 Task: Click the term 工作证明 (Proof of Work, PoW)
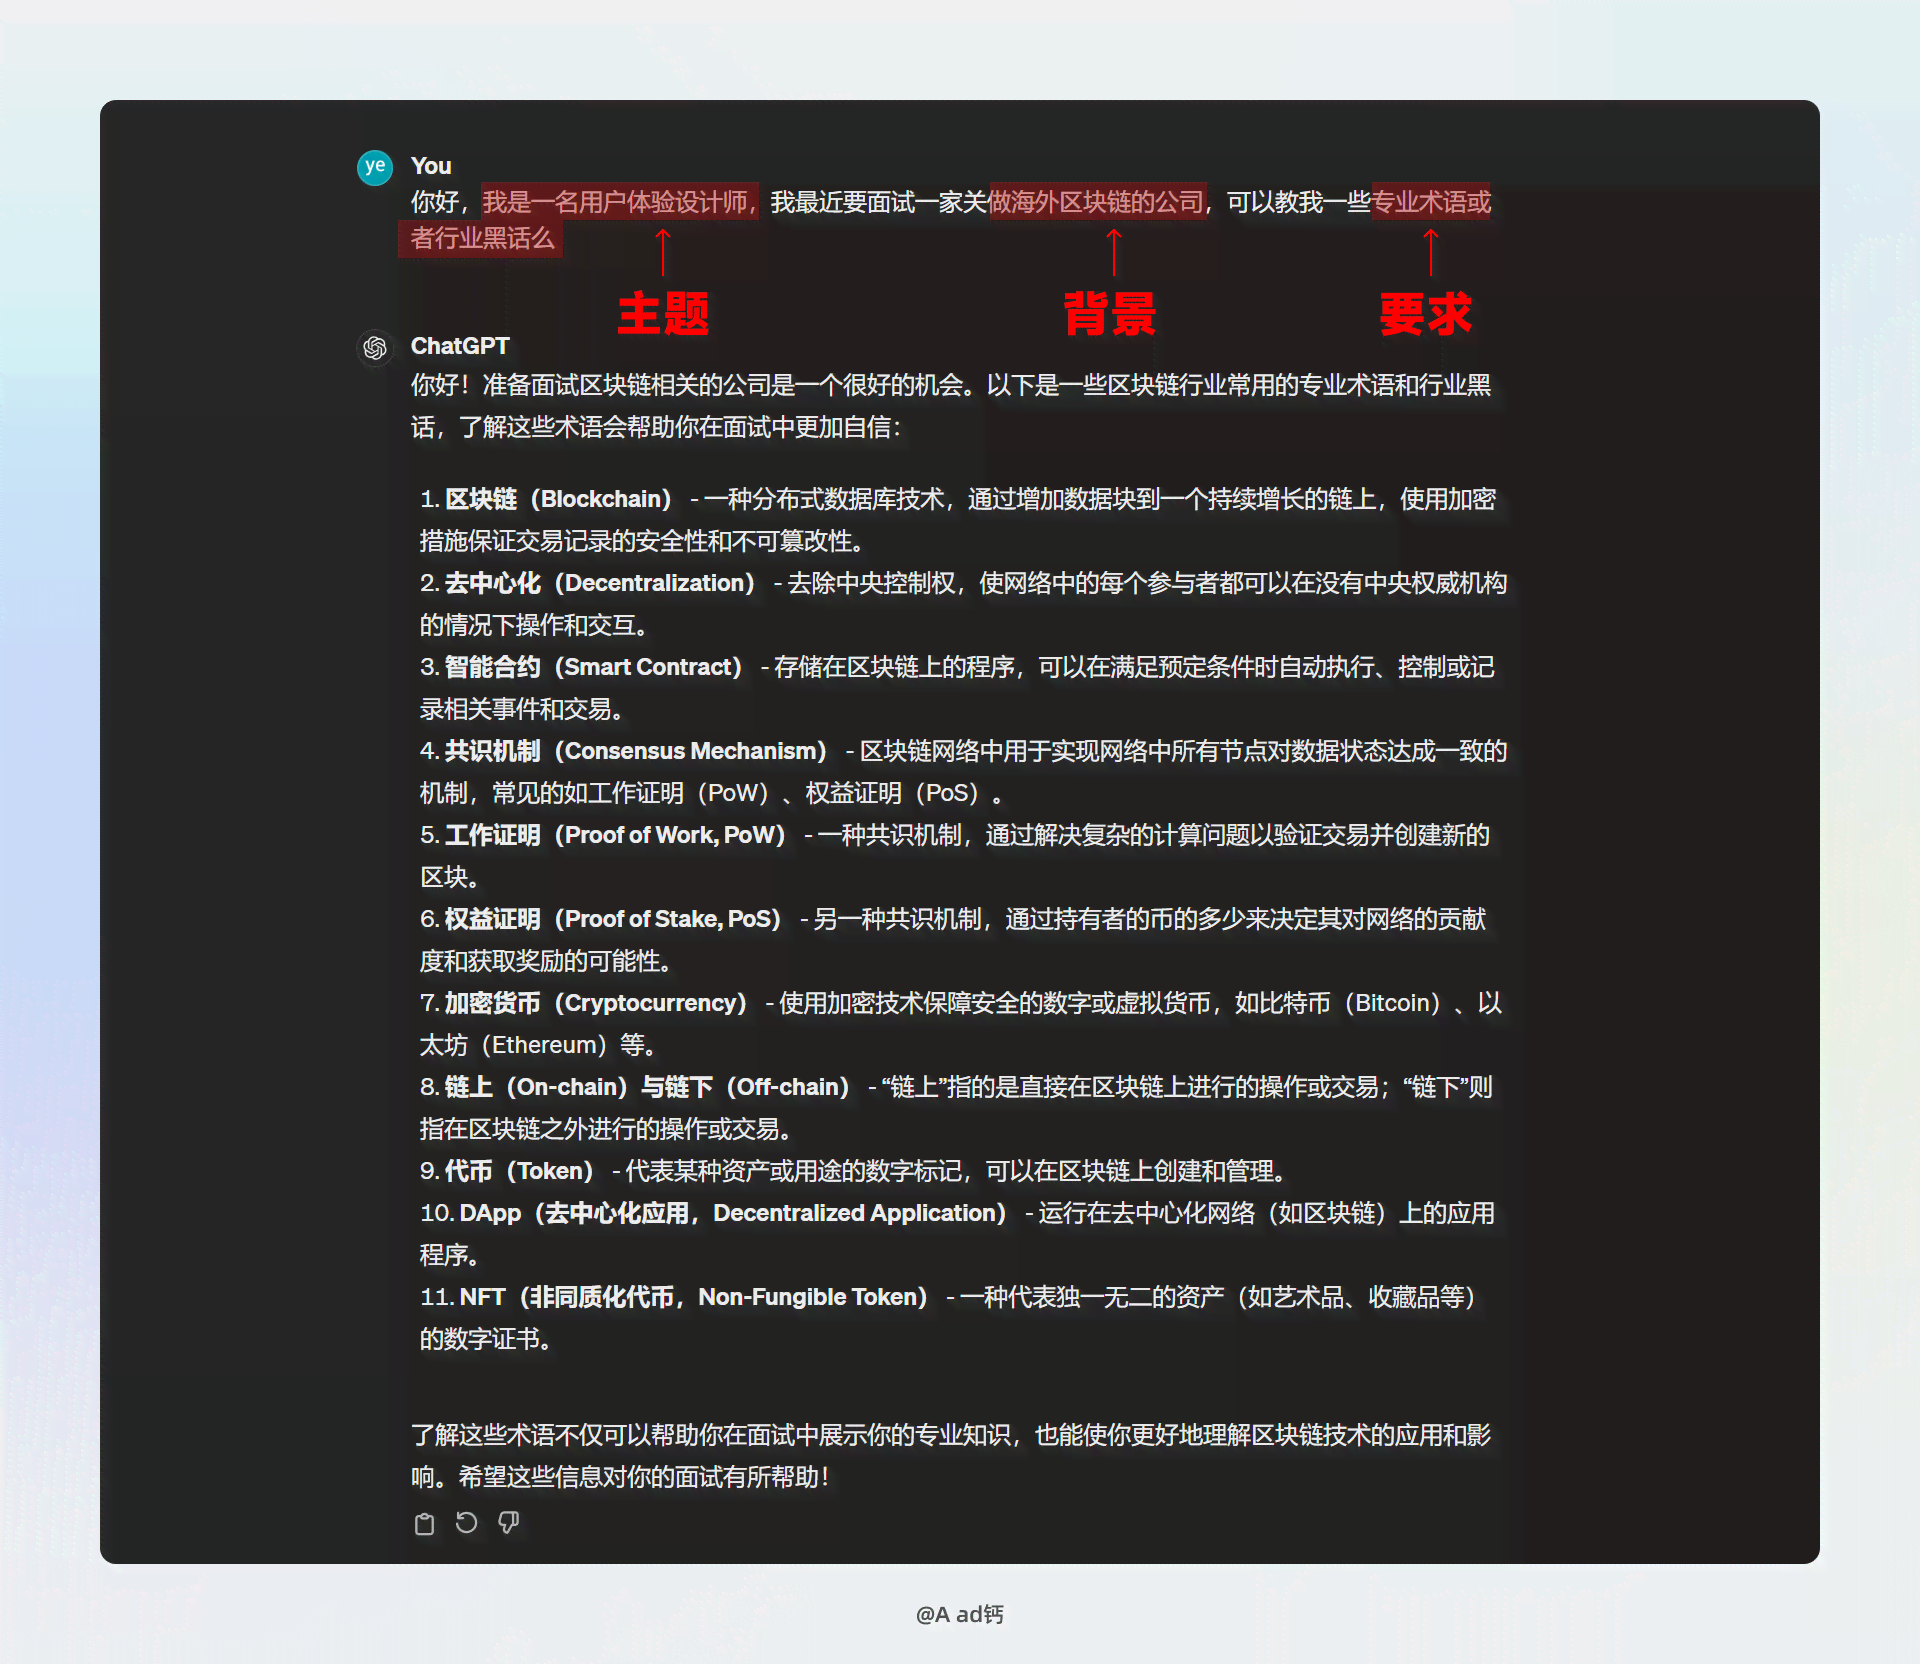coord(616,835)
